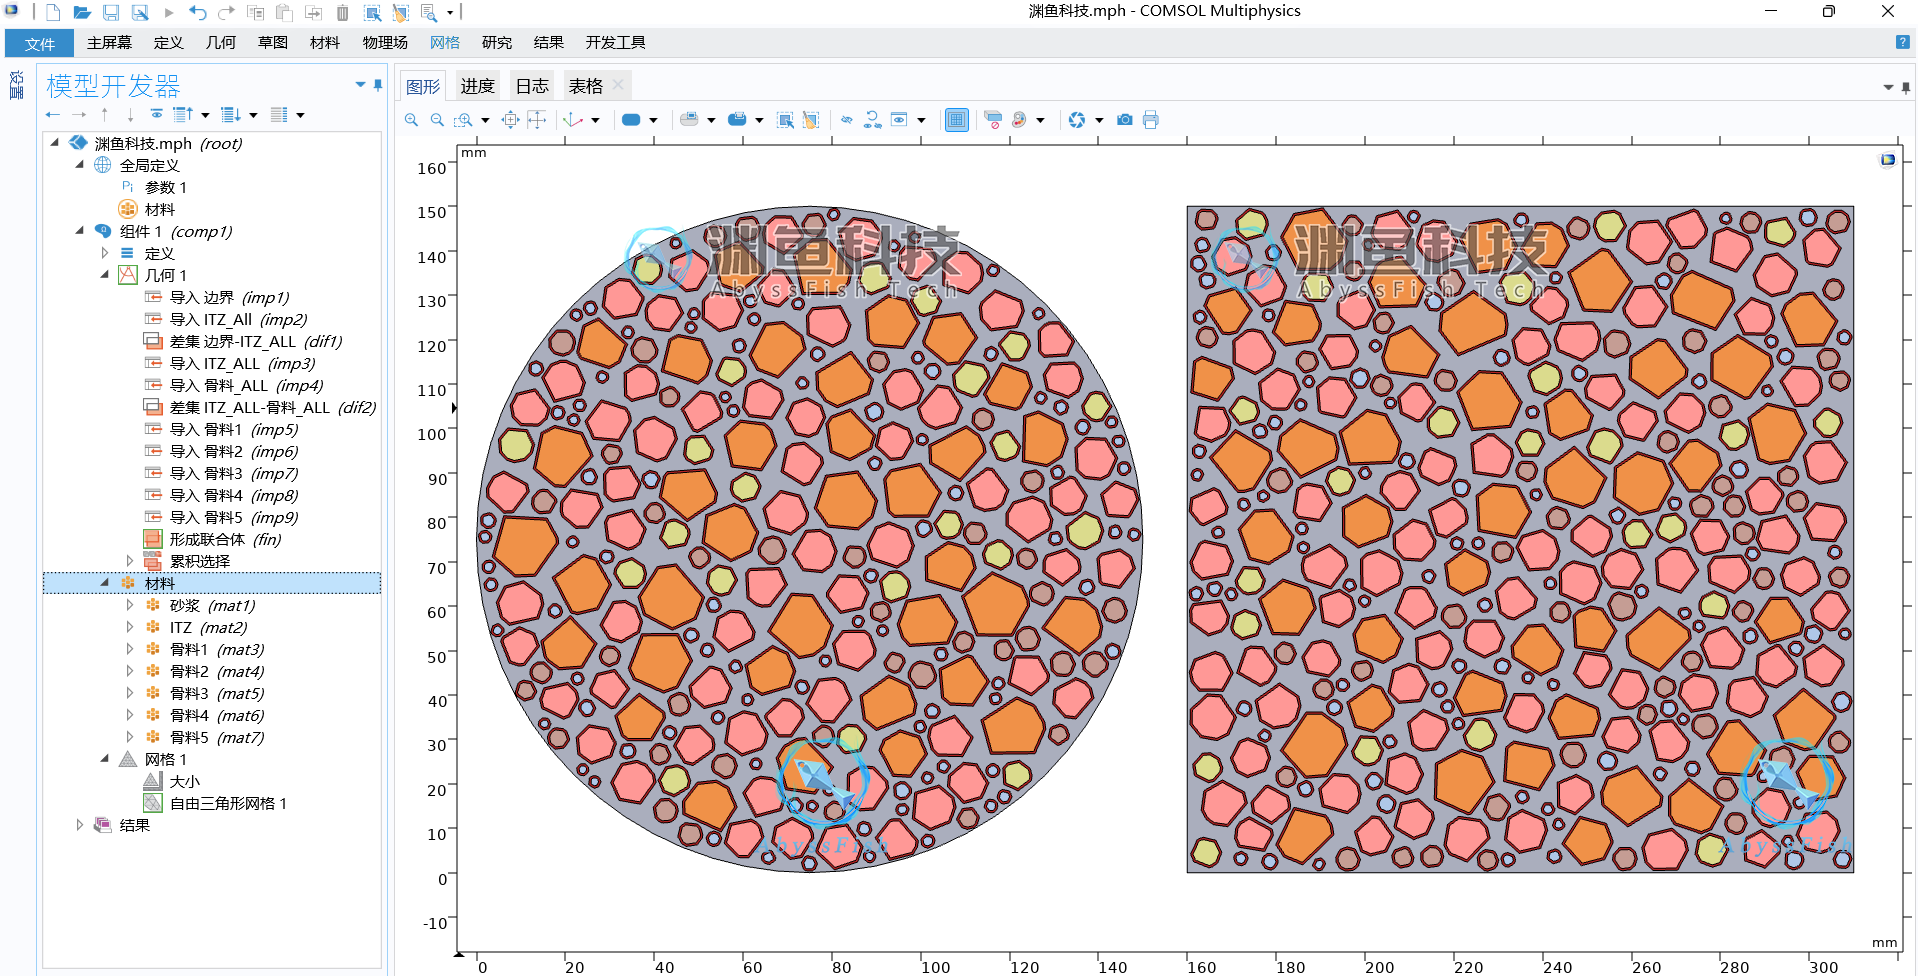Viewport: 1918px width, 976px height.
Task: Click the undo arrow in title toolbar
Action: click(197, 12)
